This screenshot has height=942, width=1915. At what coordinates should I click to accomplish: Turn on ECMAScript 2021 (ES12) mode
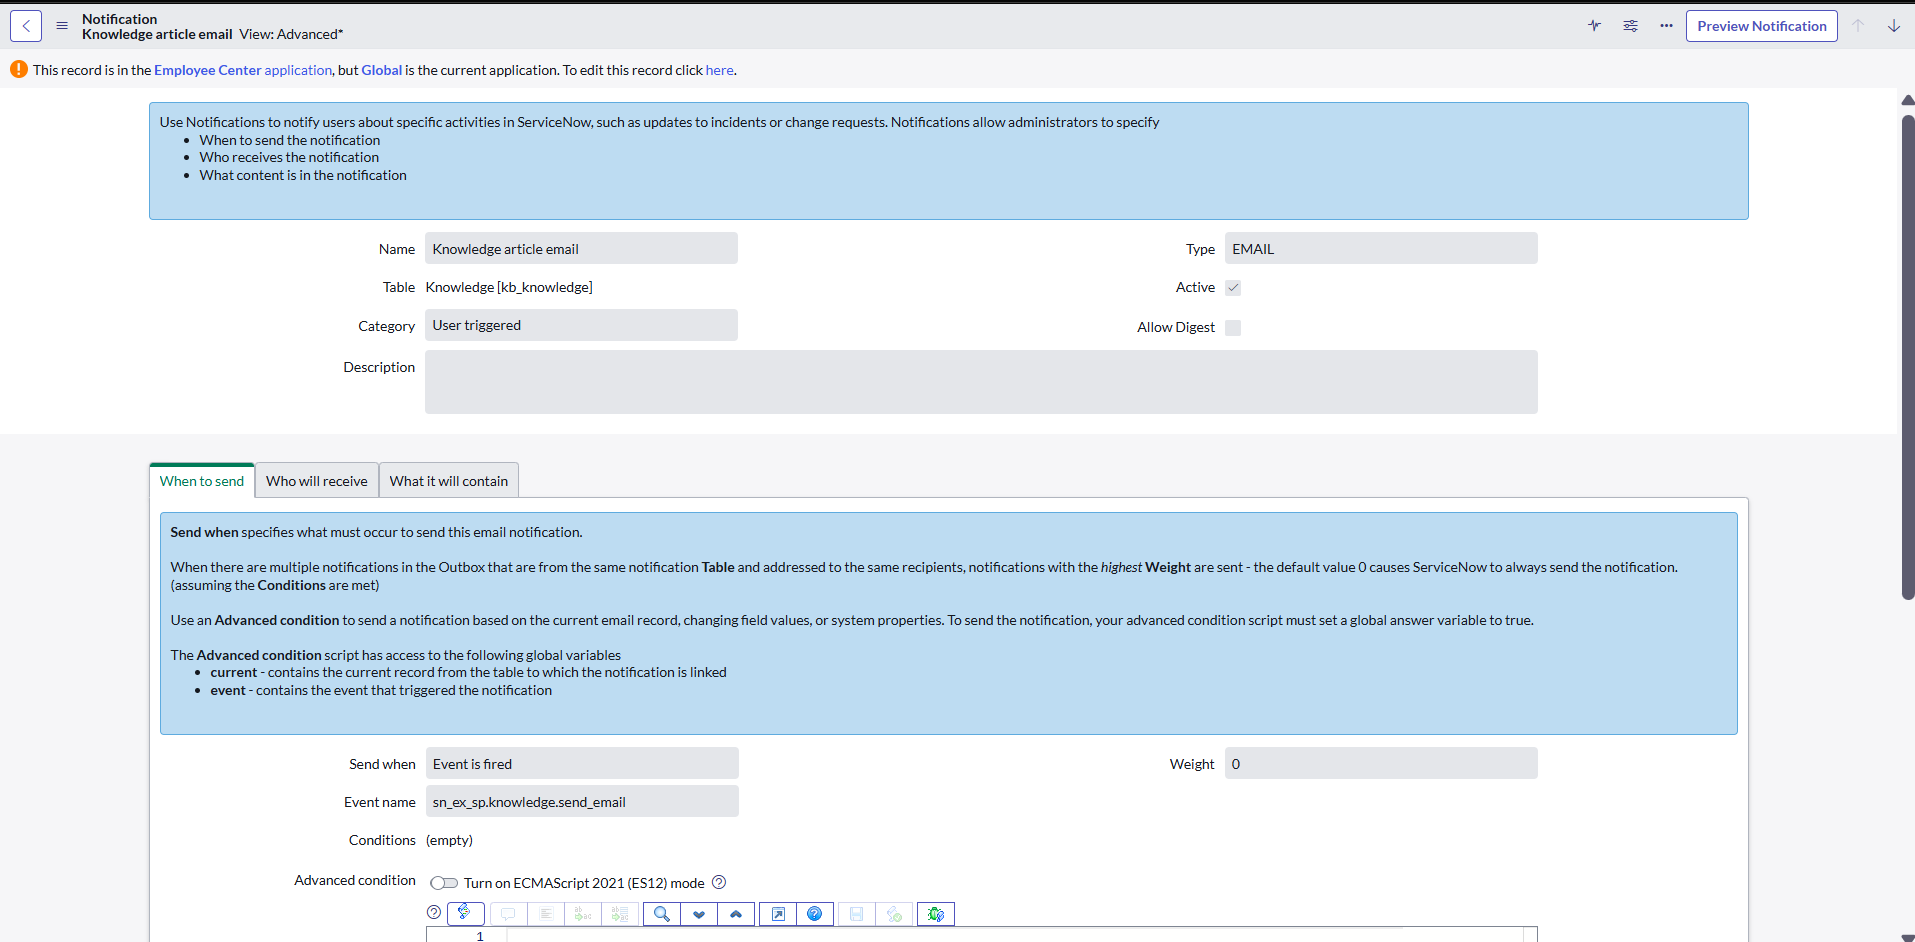click(x=444, y=883)
